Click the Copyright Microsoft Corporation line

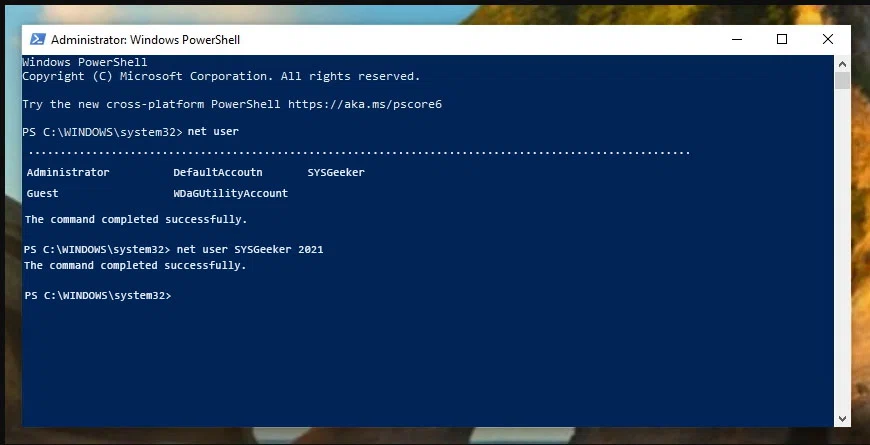point(221,77)
